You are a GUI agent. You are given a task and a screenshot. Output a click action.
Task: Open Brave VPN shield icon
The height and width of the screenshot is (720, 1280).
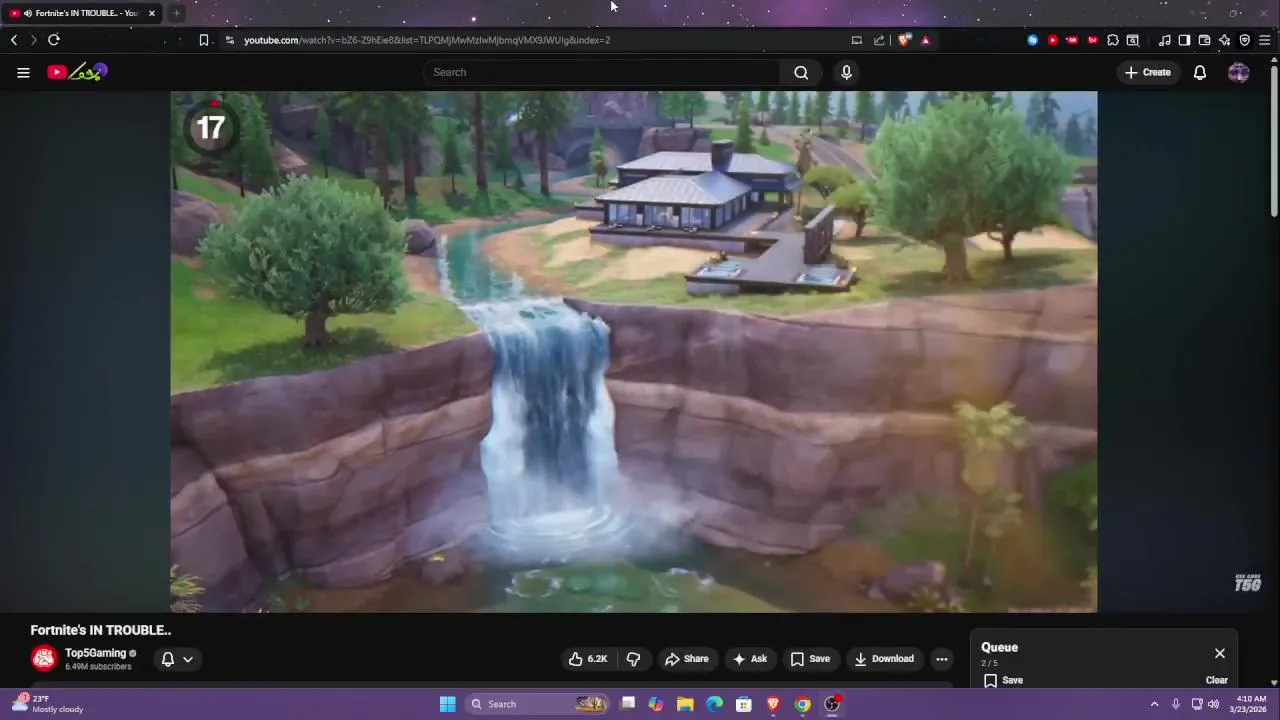point(1245,40)
